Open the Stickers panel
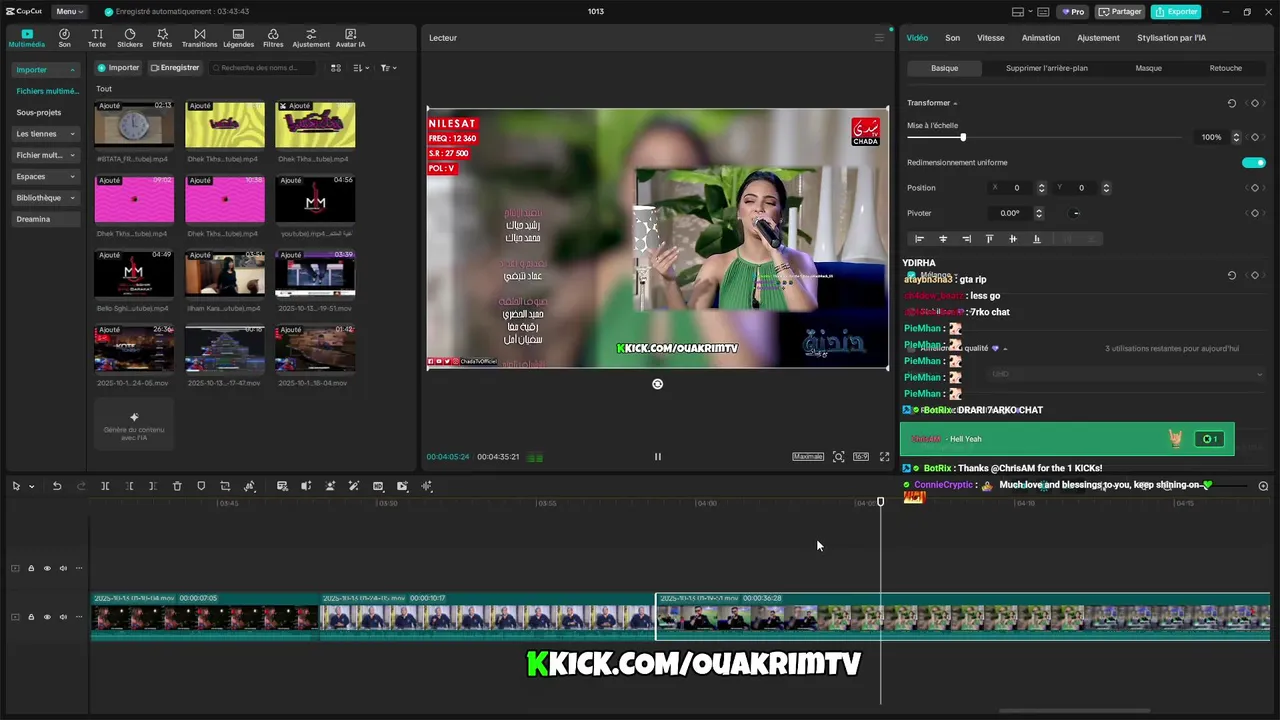1280x720 pixels. click(x=130, y=38)
